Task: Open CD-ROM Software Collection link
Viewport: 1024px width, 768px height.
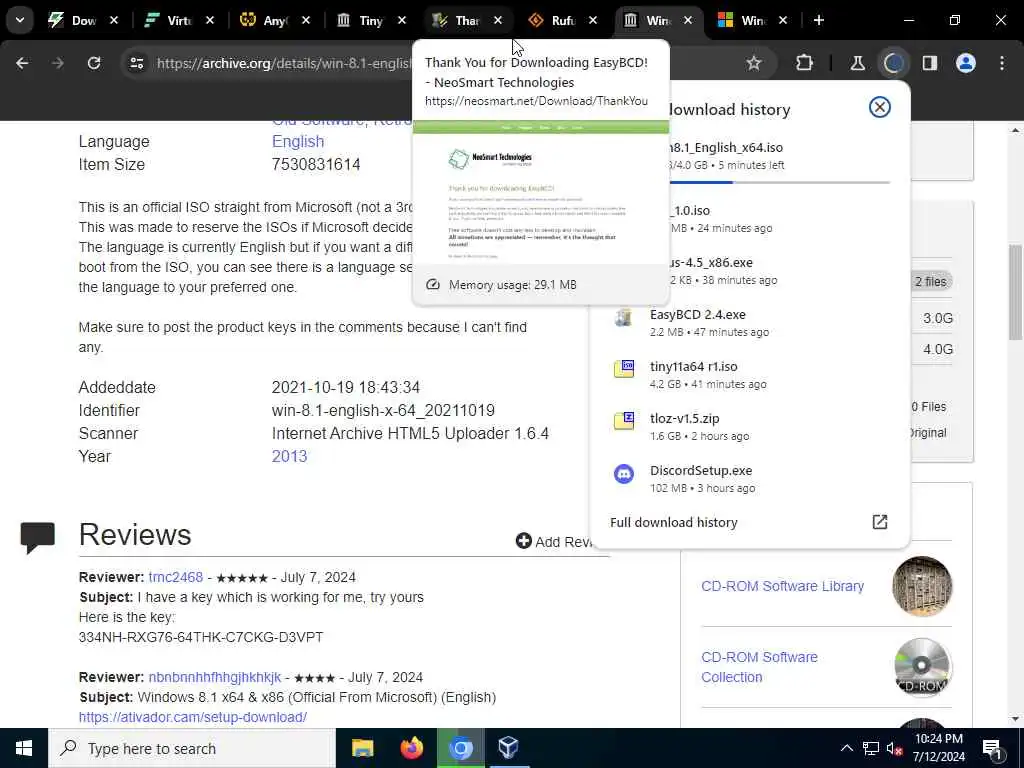Action: click(x=759, y=667)
